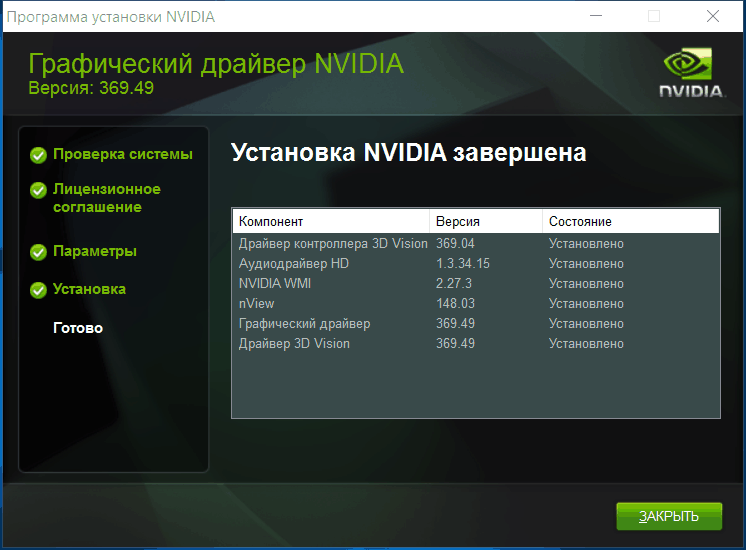
Task: Select the Готово step
Action: 78,328
